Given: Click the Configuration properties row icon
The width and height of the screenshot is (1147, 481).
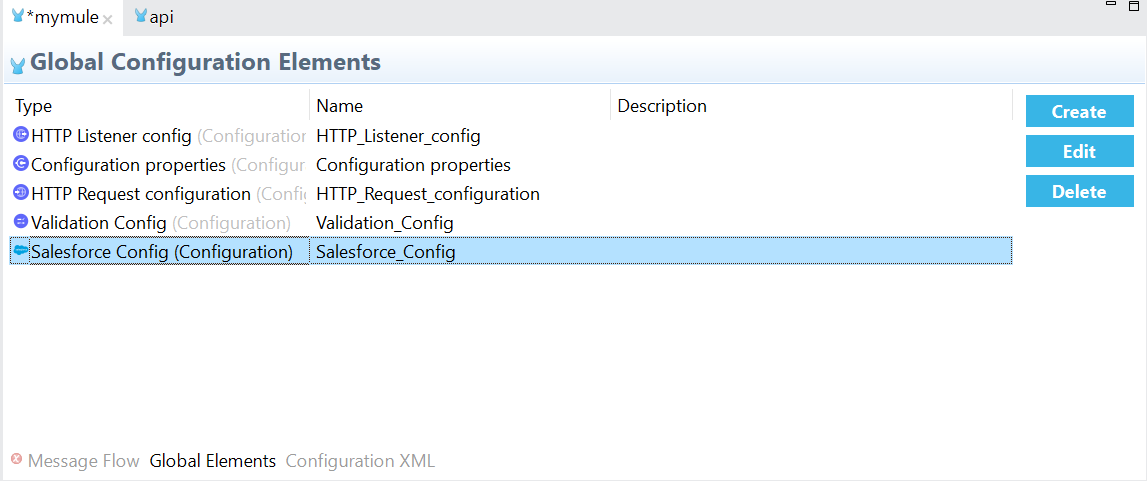Looking at the screenshot, I should [x=21, y=164].
